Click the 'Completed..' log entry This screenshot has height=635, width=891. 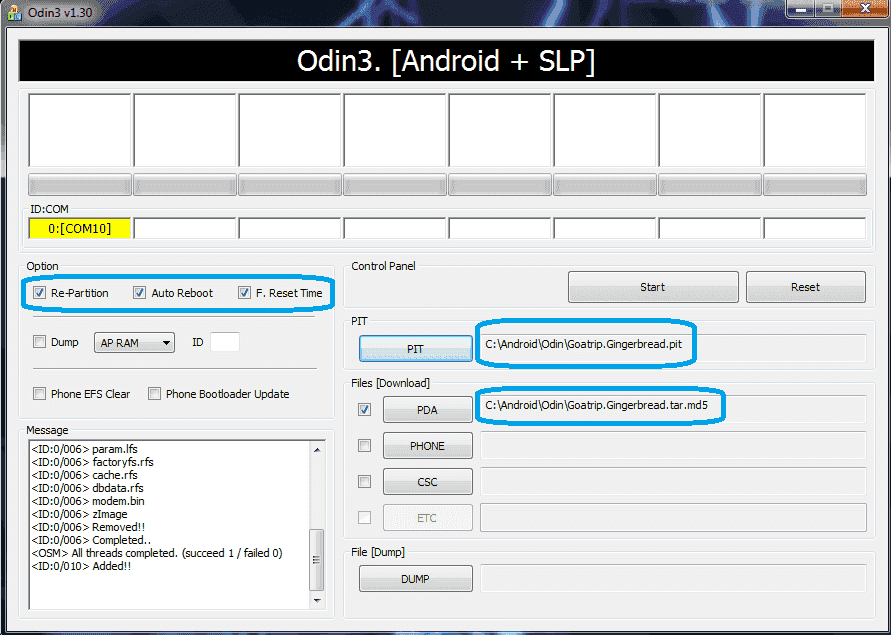[91, 540]
